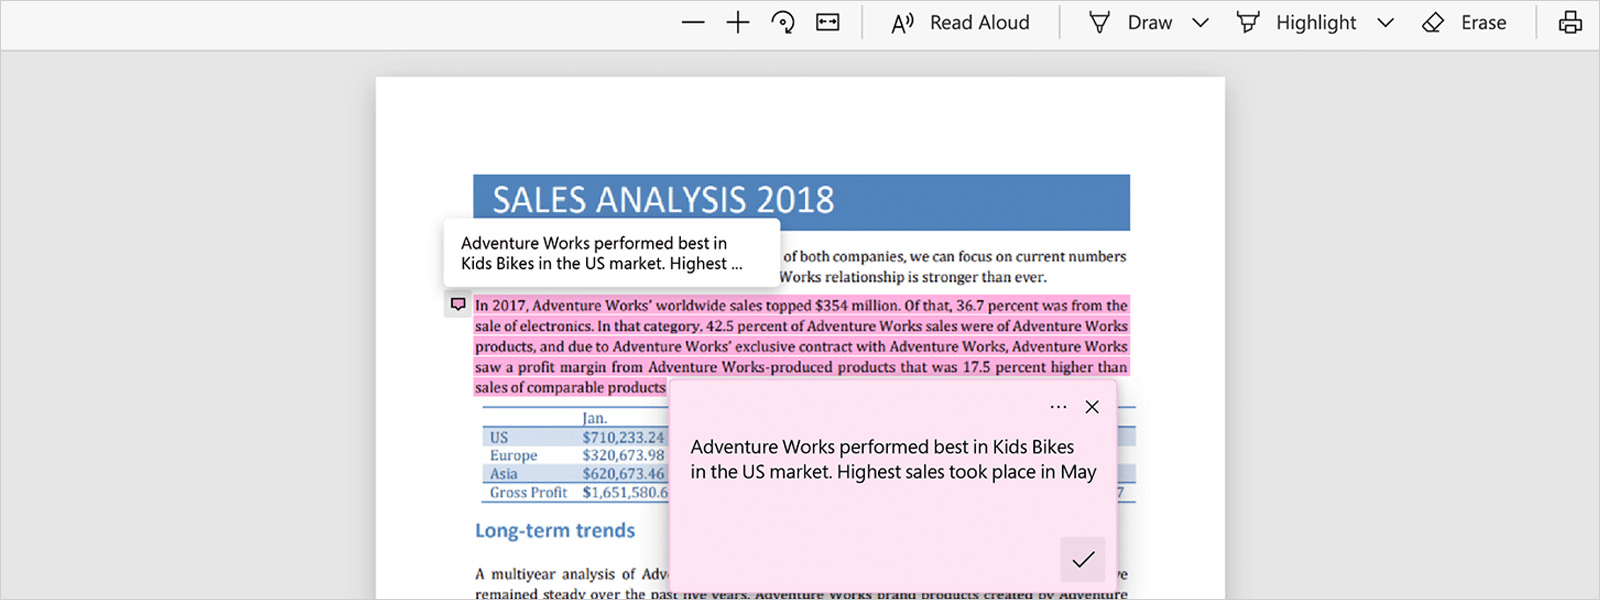Click the $320,673.98 Europe table cell
The height and width of the screenshot is (600, 1600).
tap(623, 455)
